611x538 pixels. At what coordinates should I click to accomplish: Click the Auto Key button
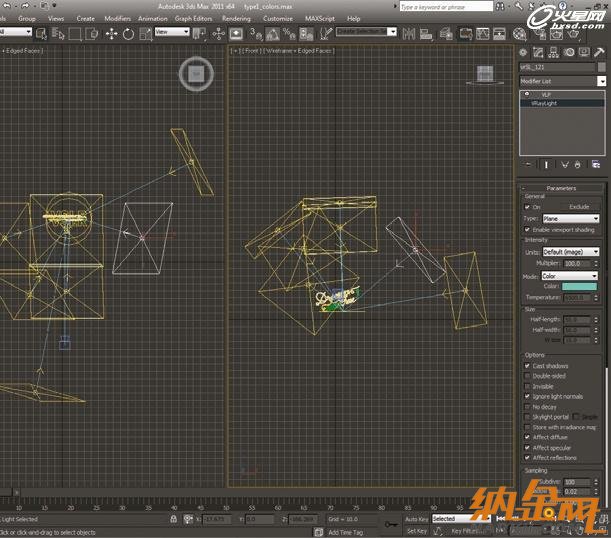[x=417, y=519]
